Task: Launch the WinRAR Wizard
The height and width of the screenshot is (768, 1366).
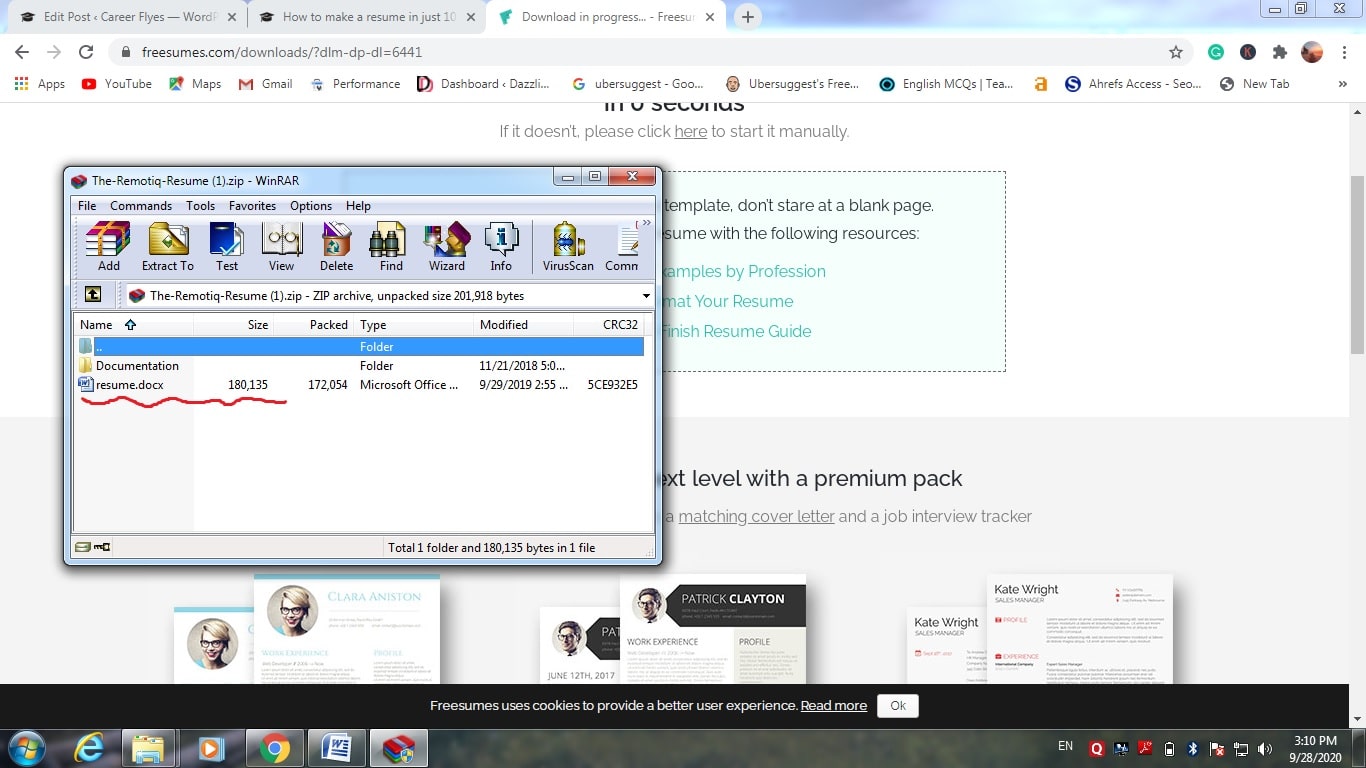Action: click(447, 246)
